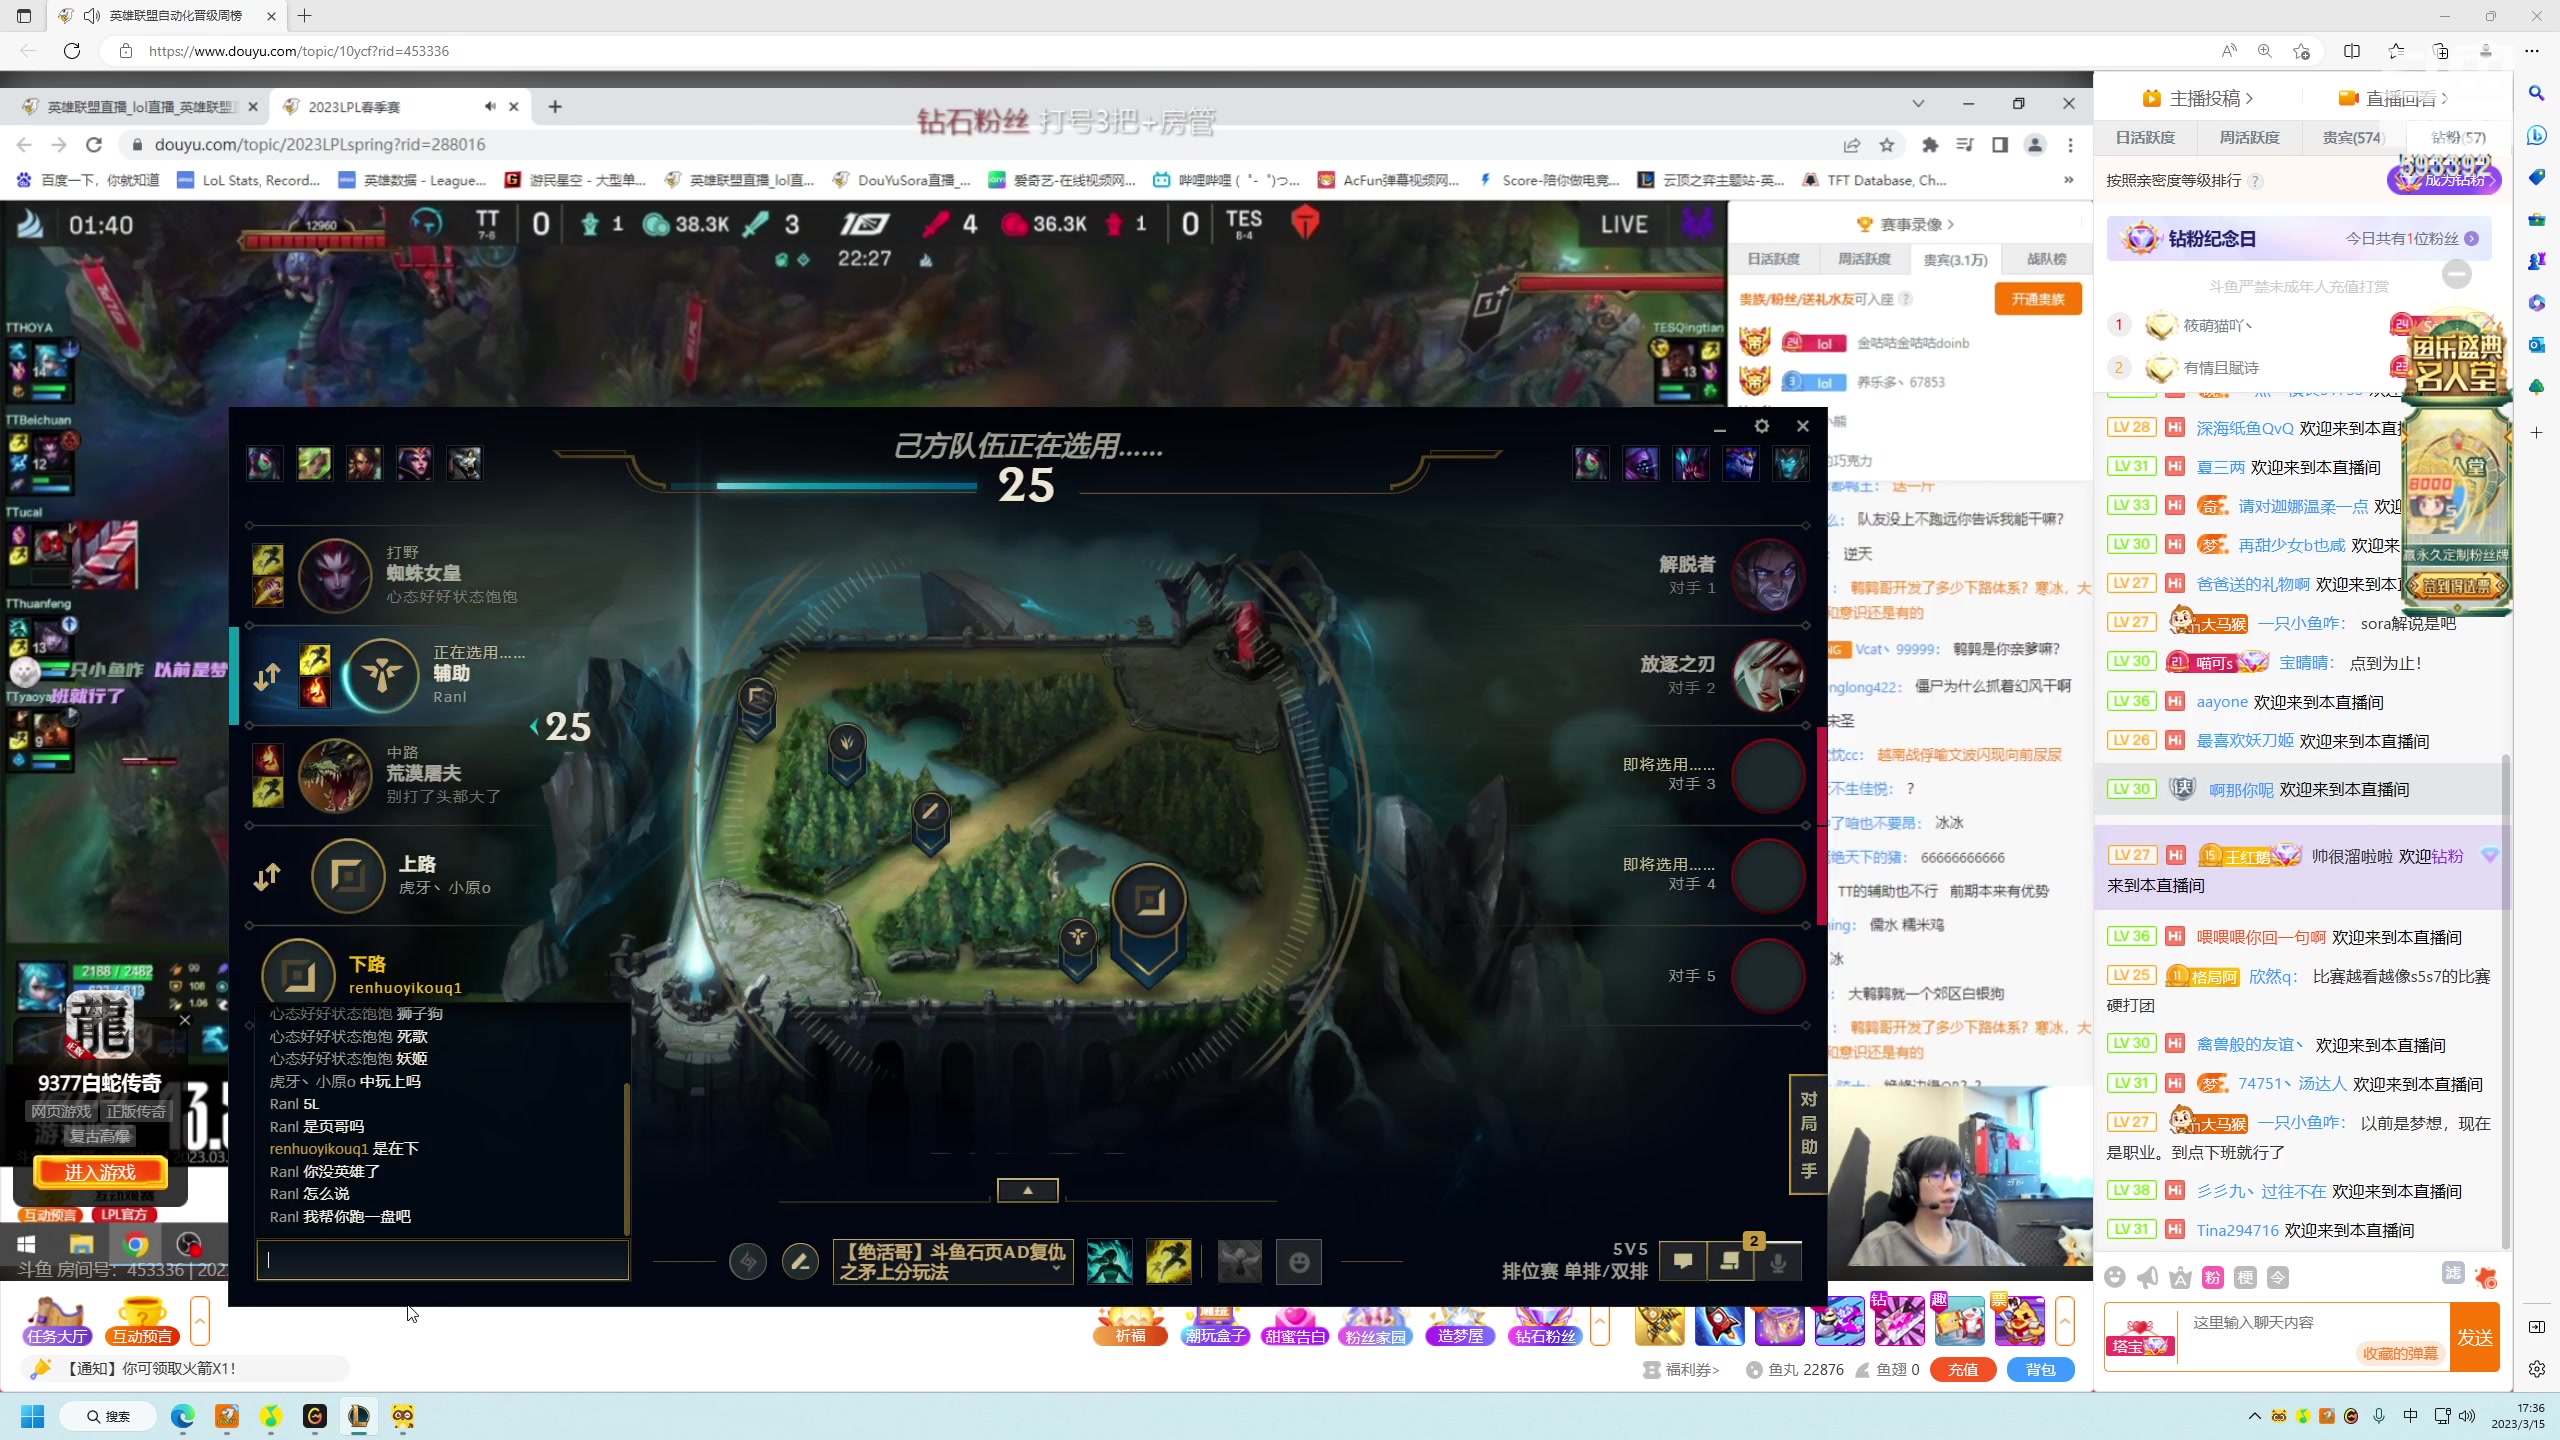Click the pink 粉 icon above chat input
This screenshot has width=2560, height=1440.
pyautogui.click(x=2213, y=1277)
